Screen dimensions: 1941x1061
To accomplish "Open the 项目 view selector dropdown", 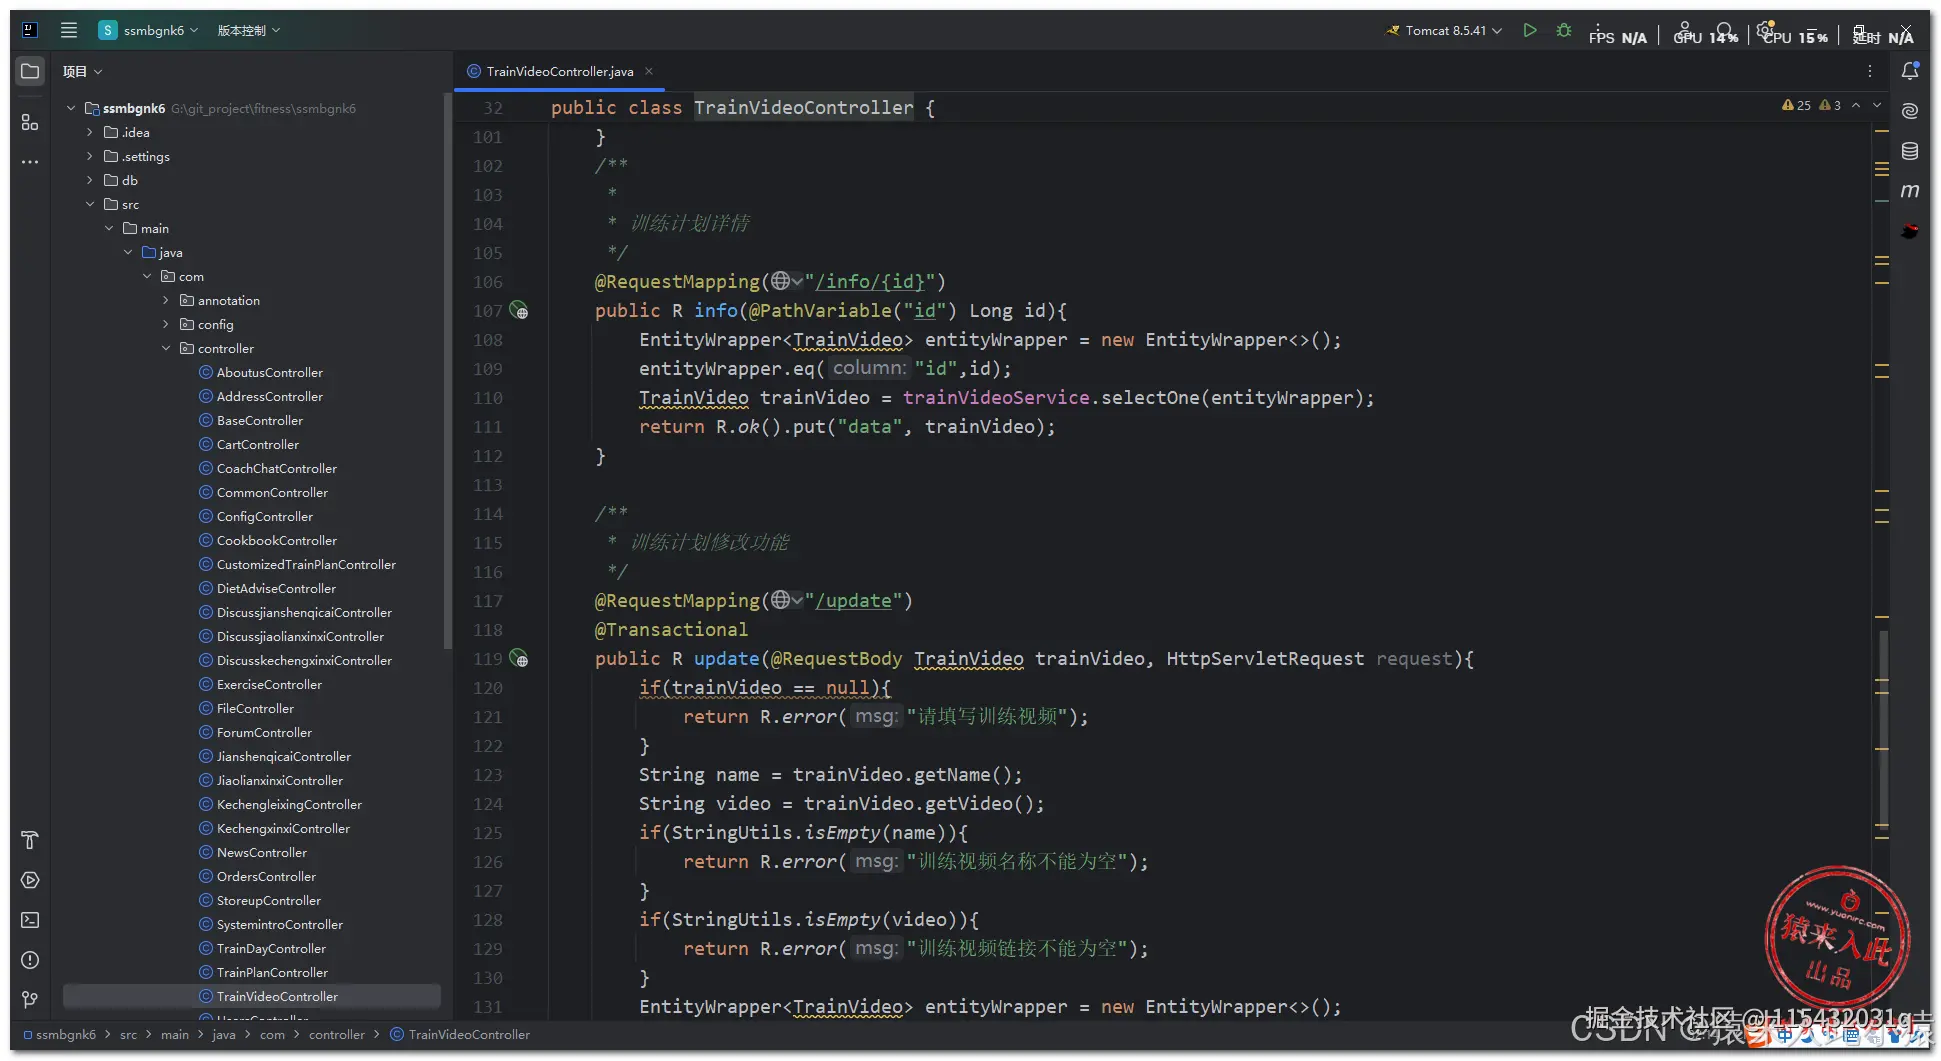I will [83, 71].
